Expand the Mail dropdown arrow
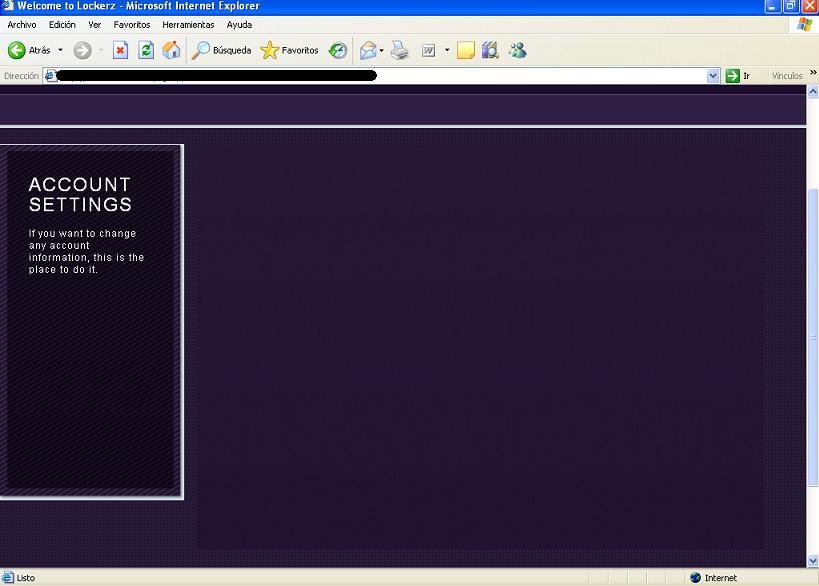The image size is (819, 586). 381,50
